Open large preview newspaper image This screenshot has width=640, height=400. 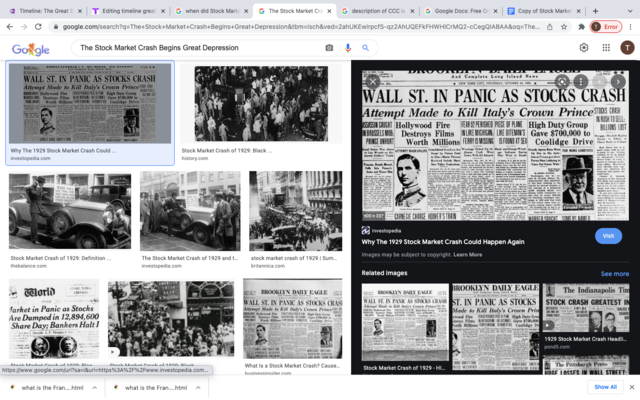click(x=495, y=146)
